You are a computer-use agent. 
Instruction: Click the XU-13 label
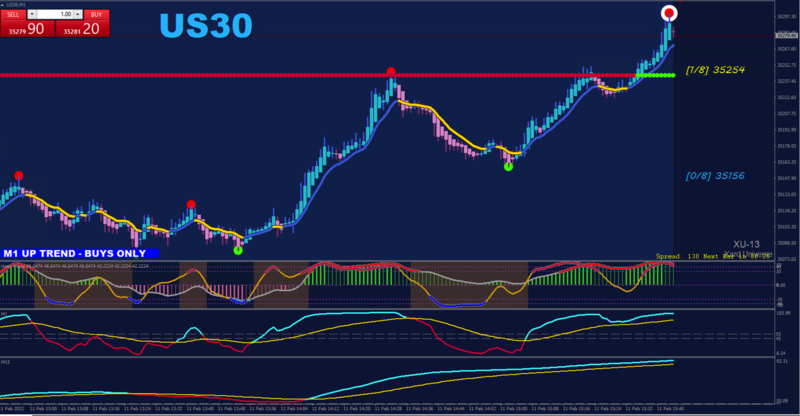coord(746,244)
